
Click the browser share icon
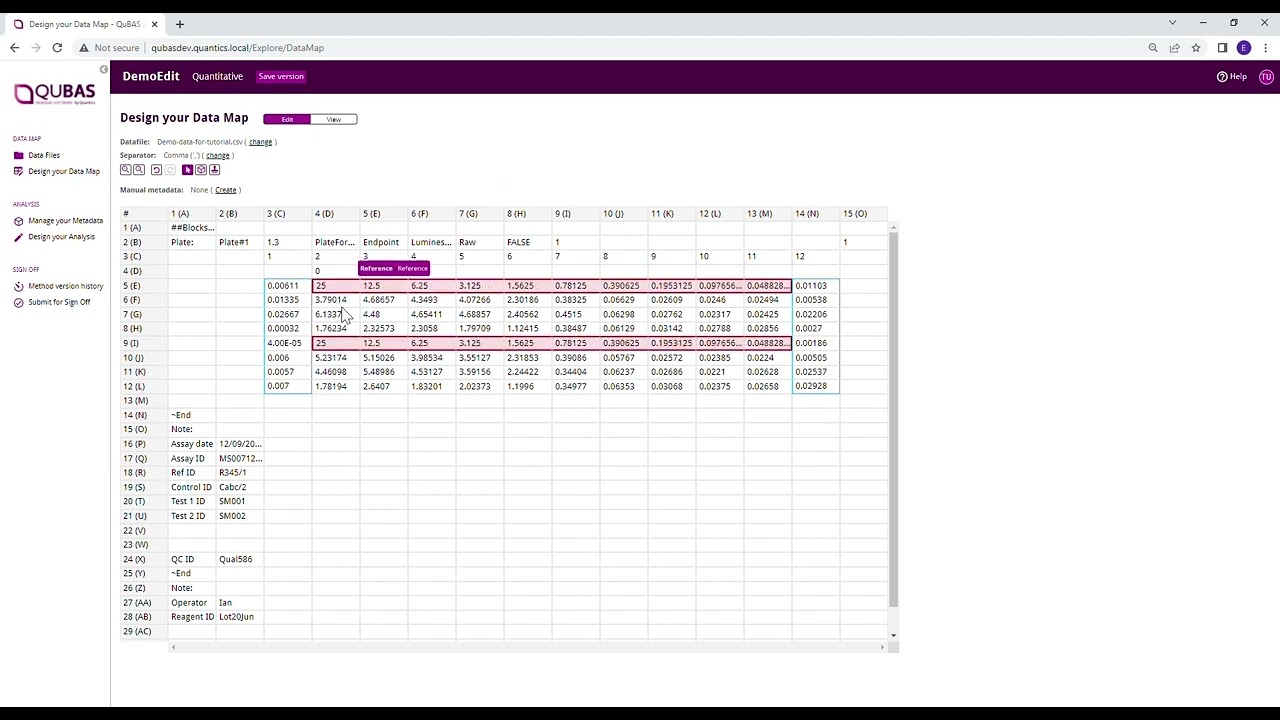point(1175,48)
